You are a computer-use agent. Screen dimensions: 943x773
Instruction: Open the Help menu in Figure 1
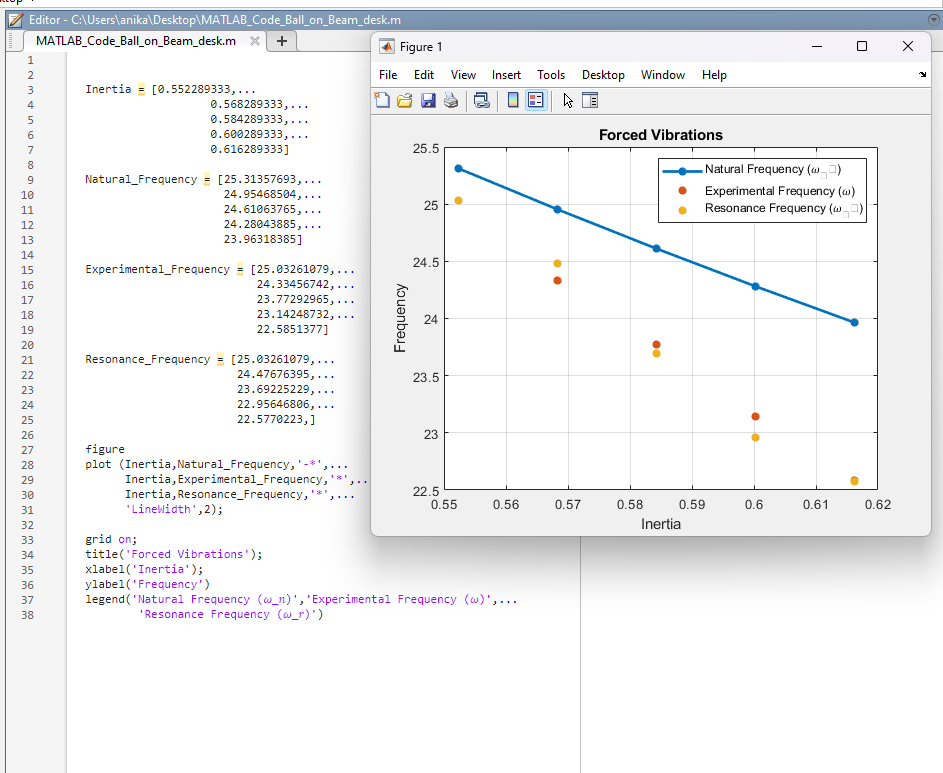point(714,75)
